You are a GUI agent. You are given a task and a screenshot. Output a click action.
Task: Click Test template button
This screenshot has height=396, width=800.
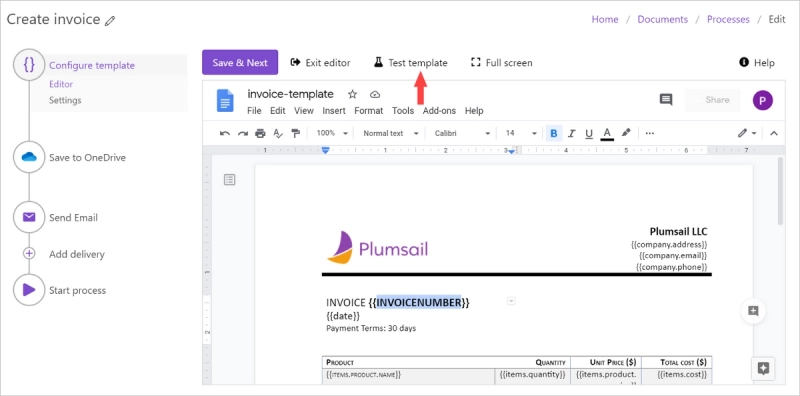click(x=410, y=63)
